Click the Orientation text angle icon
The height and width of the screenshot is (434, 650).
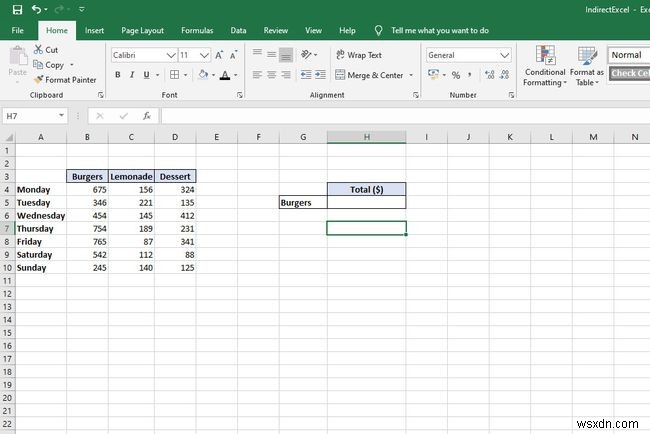[x=306, y=54]
